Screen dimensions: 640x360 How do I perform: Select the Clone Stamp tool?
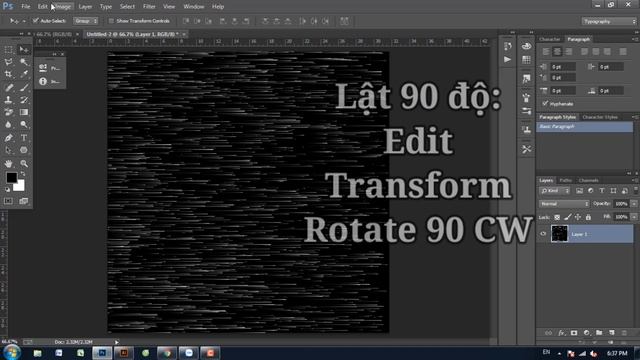click(x=8, y=100)
